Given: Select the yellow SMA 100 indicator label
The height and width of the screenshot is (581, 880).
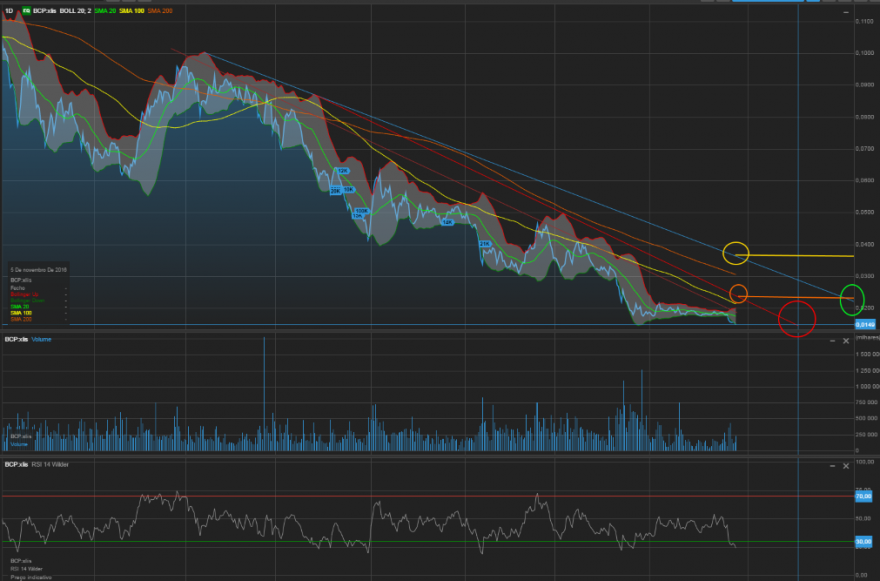Looking at the screenshot, I should (131, 11).
